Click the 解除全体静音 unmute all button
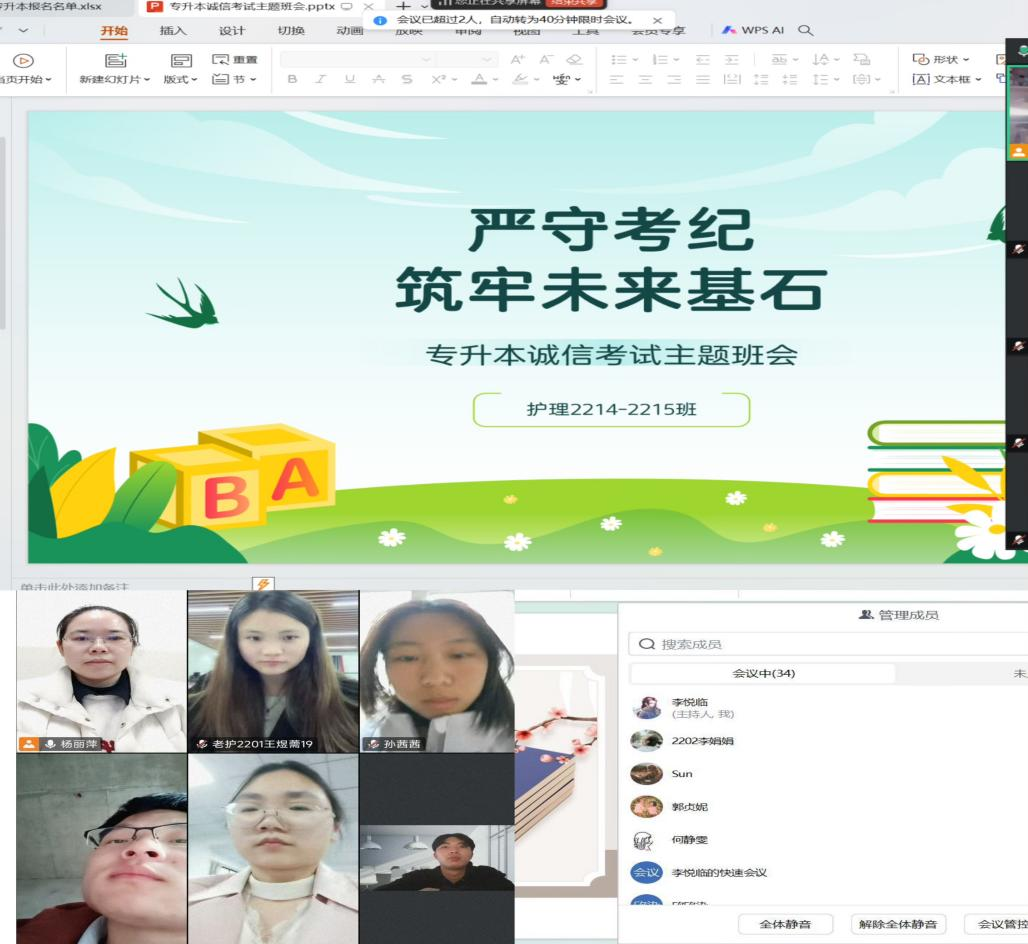1028x944 pixels. pos(899,924)
